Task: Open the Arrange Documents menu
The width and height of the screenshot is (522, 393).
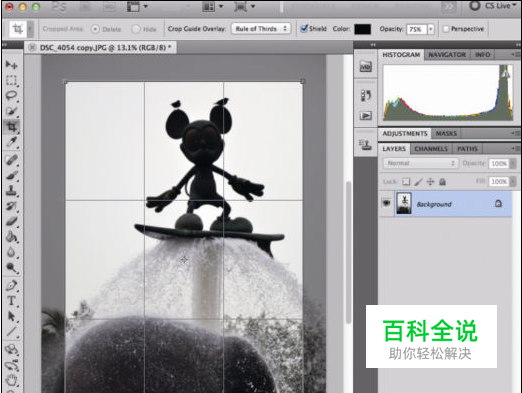Action: 213,6
